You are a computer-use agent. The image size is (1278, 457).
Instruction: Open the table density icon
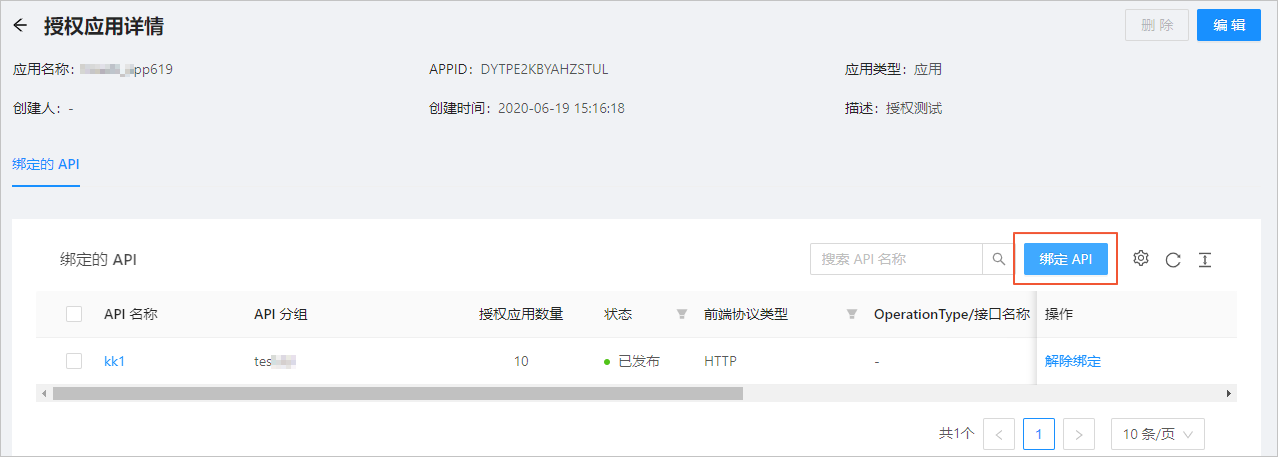[x=1205, y=260]
